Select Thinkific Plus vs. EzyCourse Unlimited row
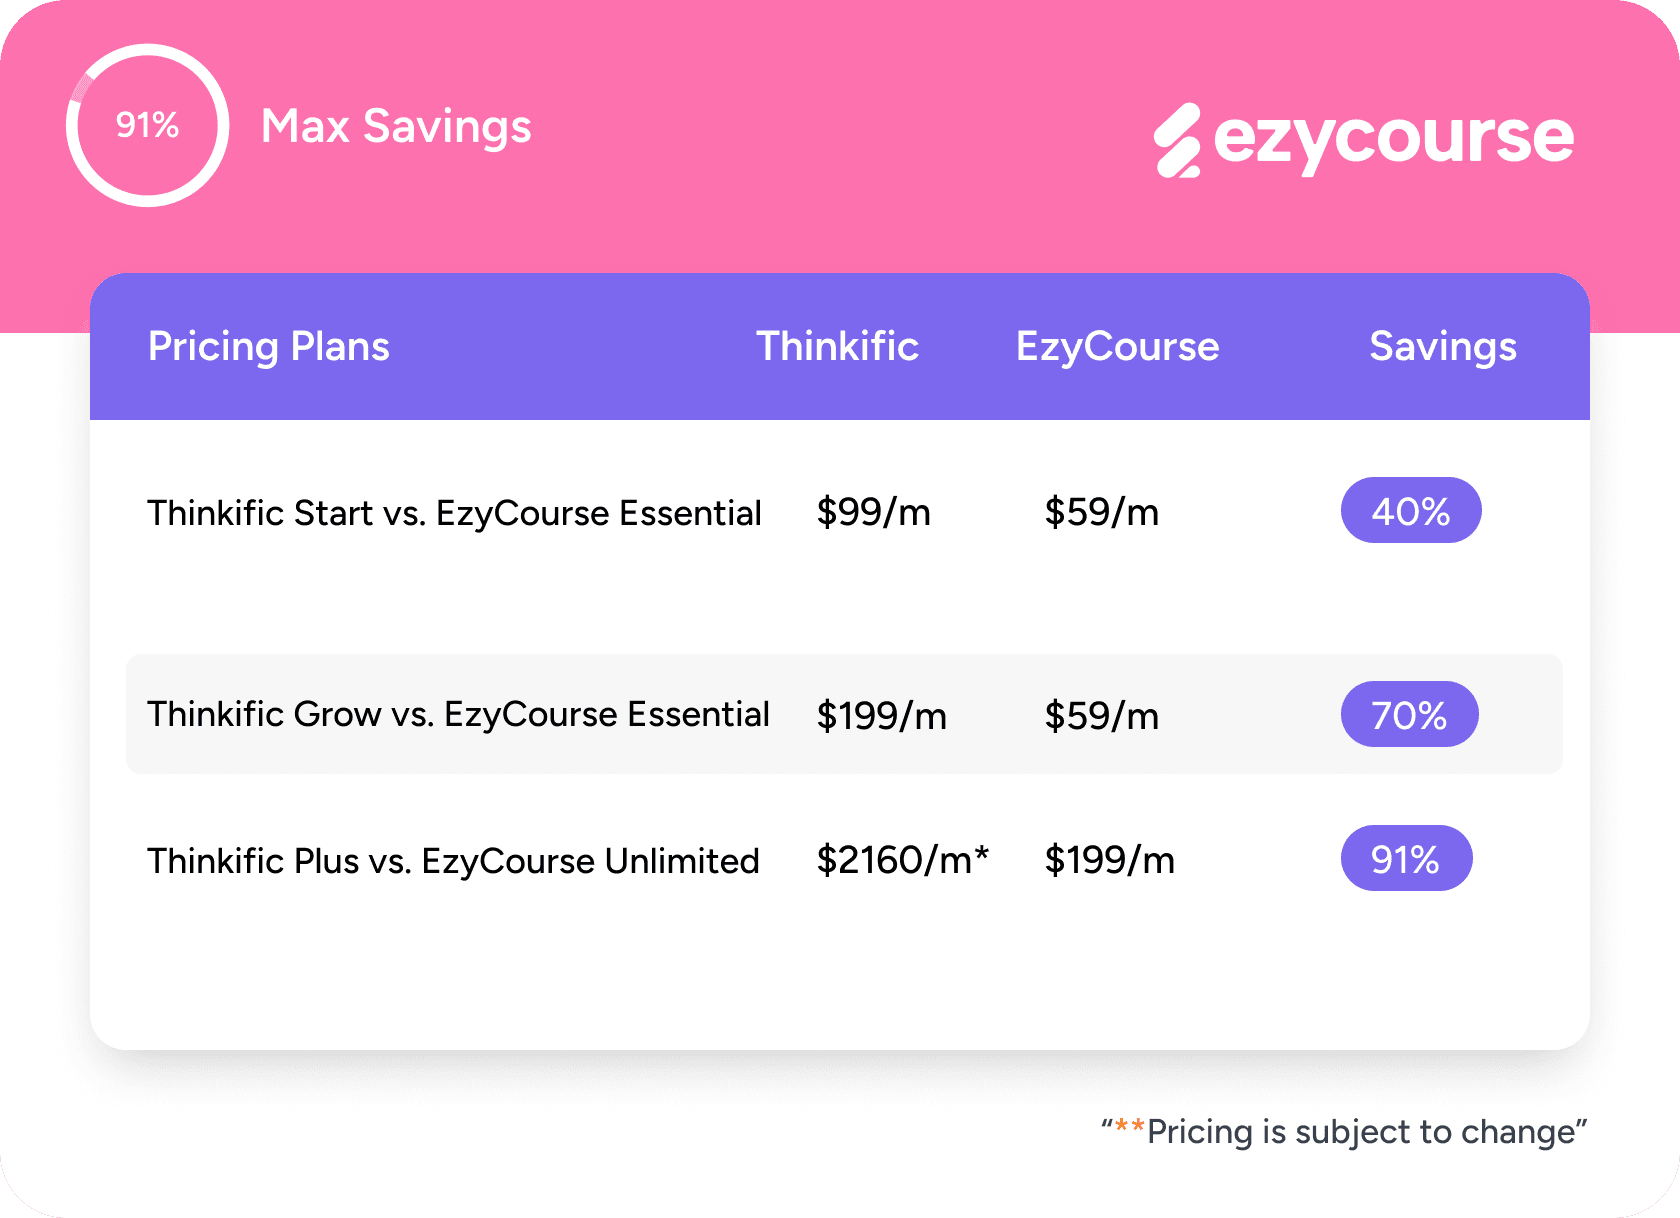 [x=840, y=860]
